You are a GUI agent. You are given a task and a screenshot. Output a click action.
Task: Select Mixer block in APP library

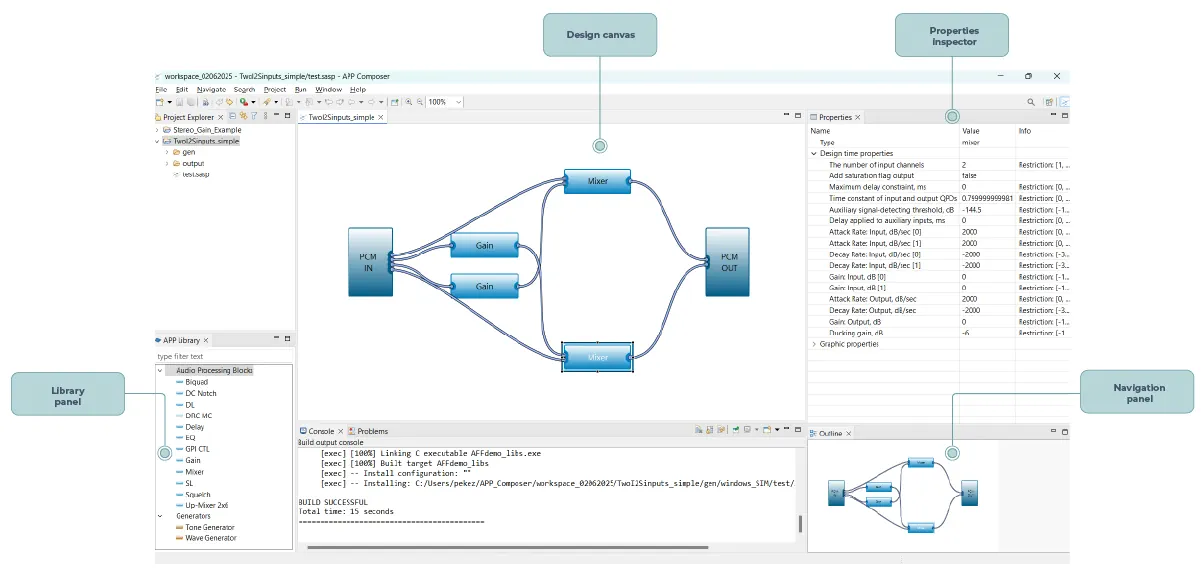195,471
